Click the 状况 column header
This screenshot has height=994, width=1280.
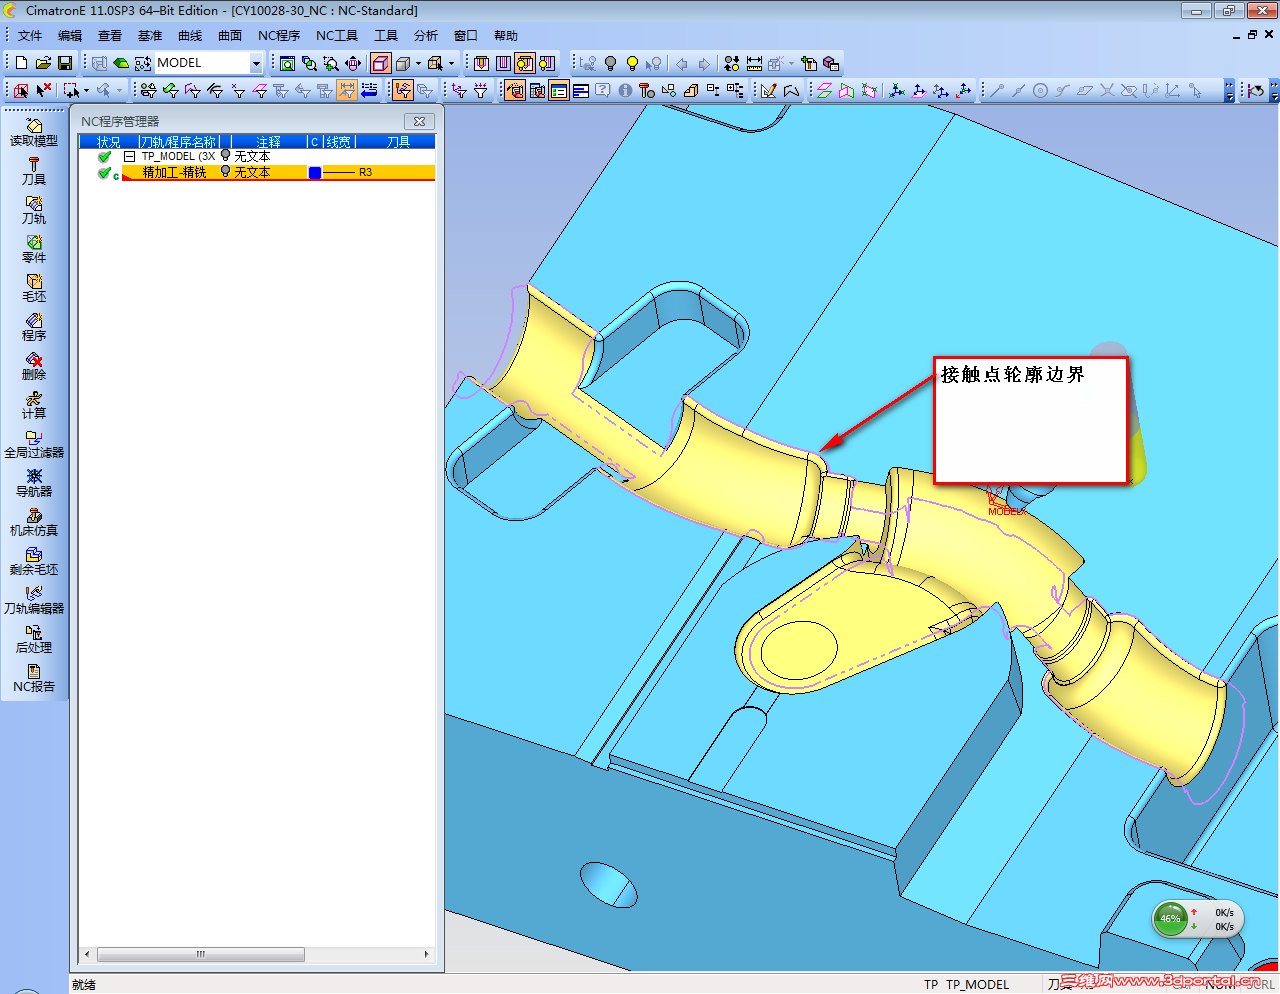click(x=108, y=142)
